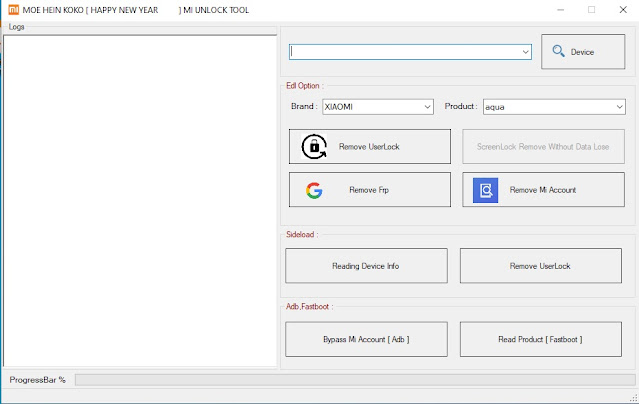The width and height of the screenshot is (639, 404).
Task: Click the magnifier icon on Device button
Action: 558,51
